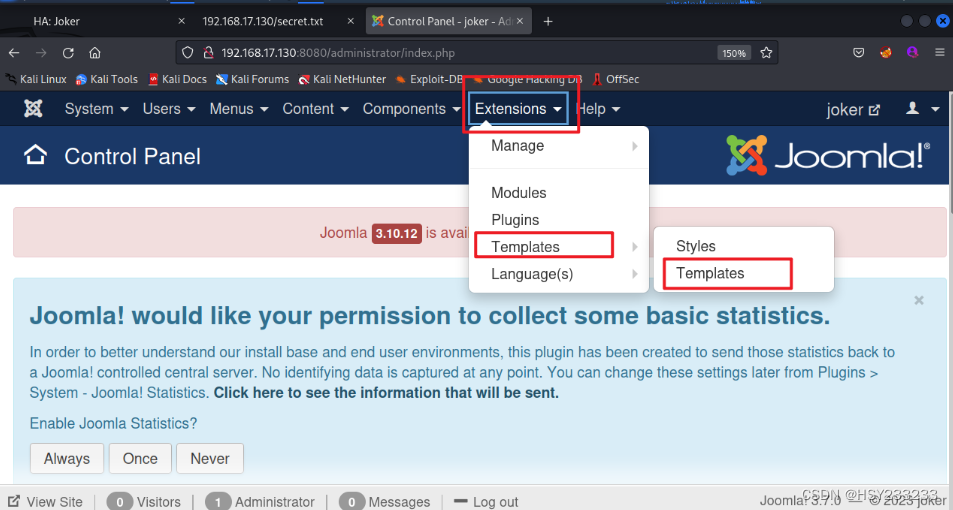Click Log out in status bar
The height and width of the screenshot is (510, 953).
(x=486, y=502)
